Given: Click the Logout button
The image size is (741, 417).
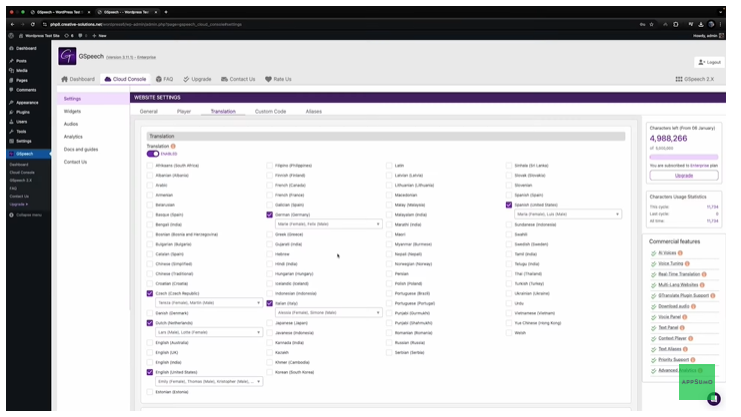Looking at the screenshot, I should click(x=709, y=62).
